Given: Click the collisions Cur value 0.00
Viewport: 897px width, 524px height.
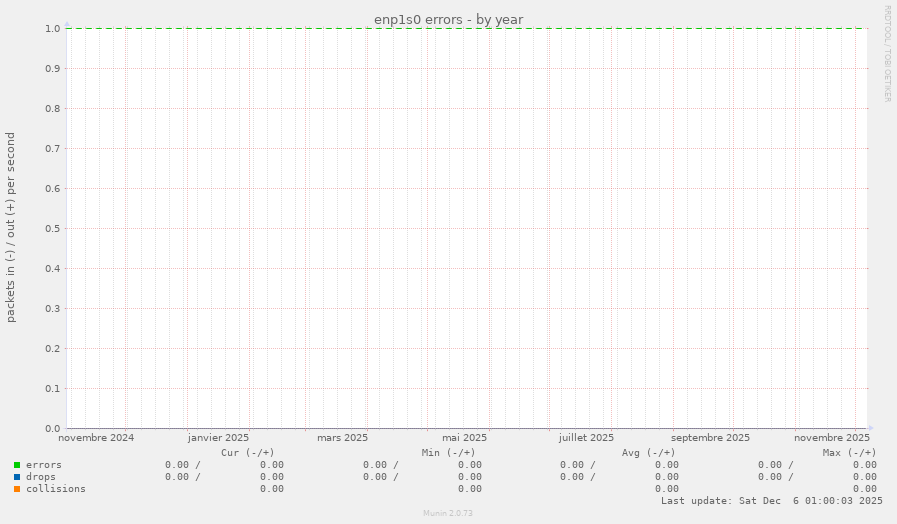Looking at the screenshot, I should click(272, 489).
